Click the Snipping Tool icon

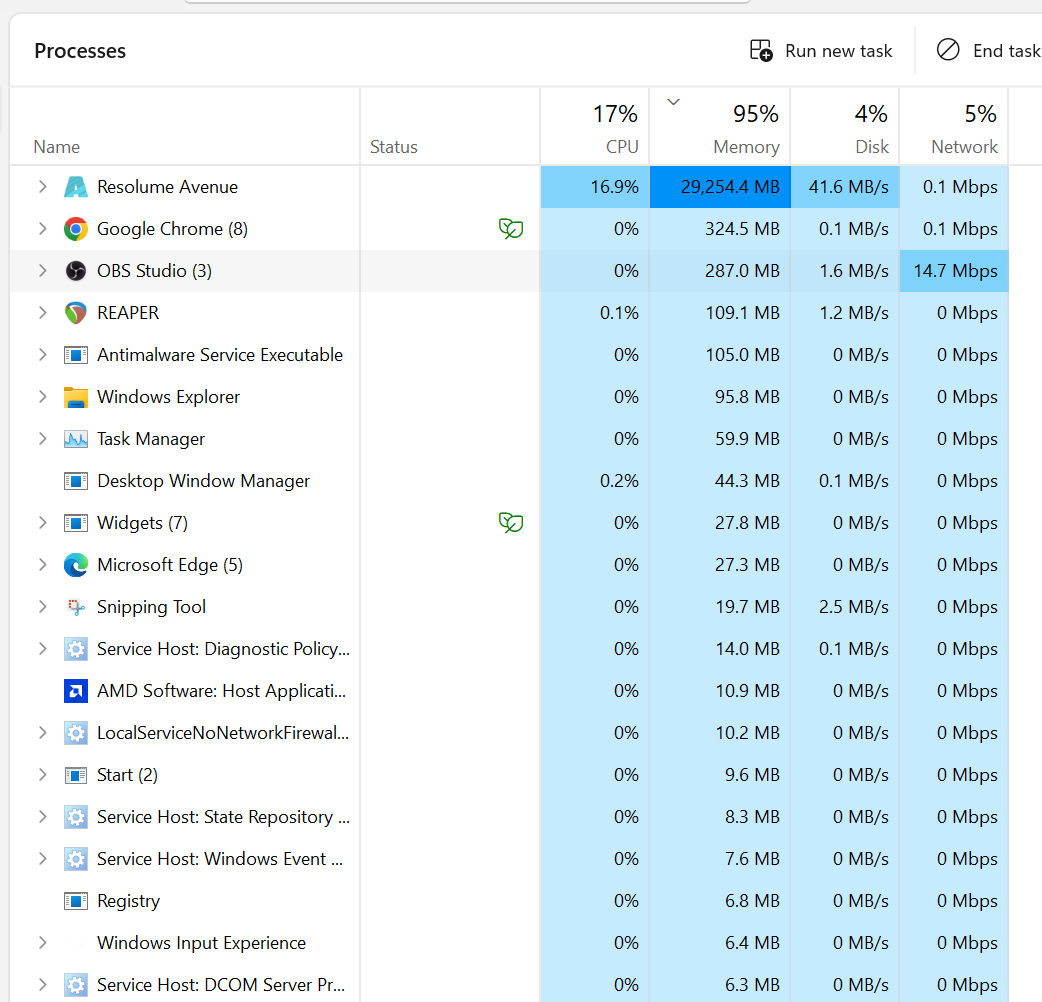pos(76,607)
